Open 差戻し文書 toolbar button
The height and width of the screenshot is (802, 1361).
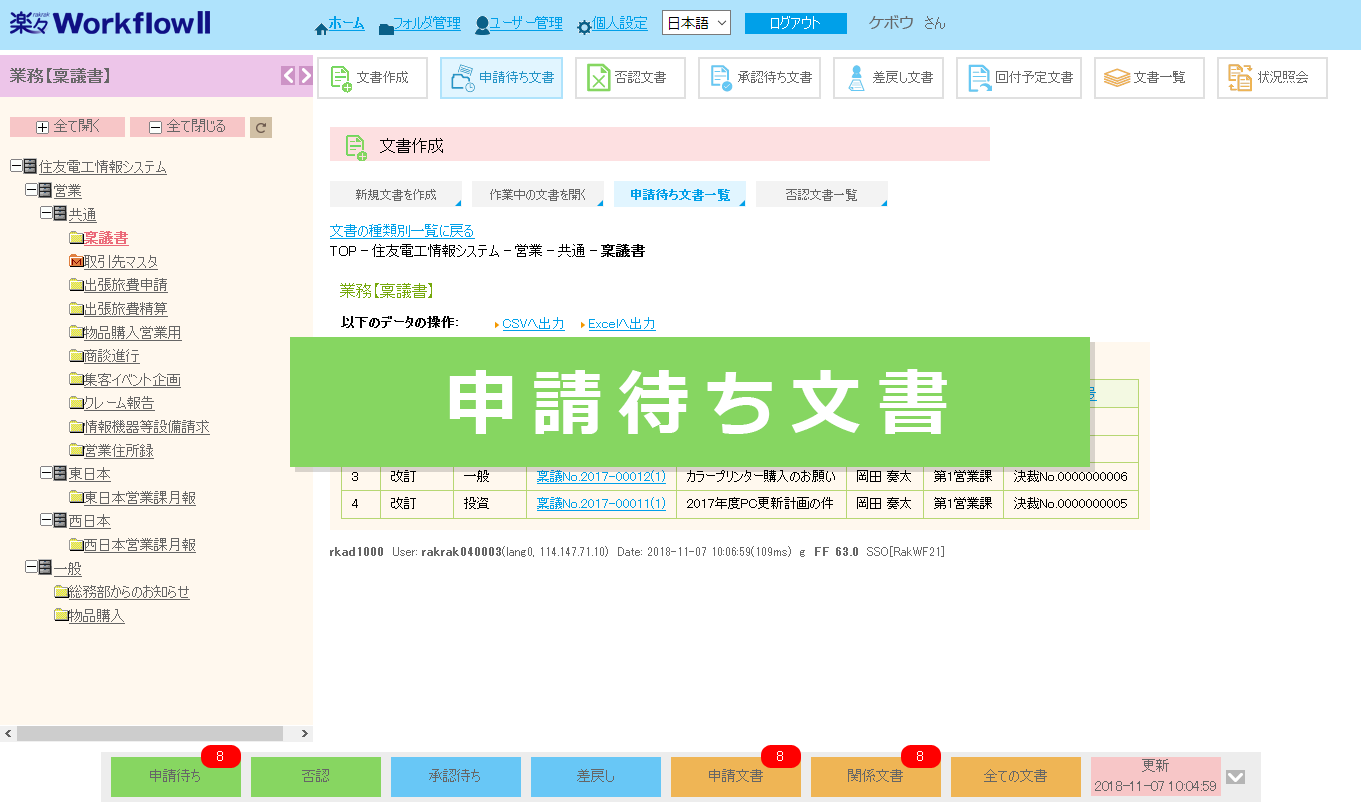(x=888, y=78)
